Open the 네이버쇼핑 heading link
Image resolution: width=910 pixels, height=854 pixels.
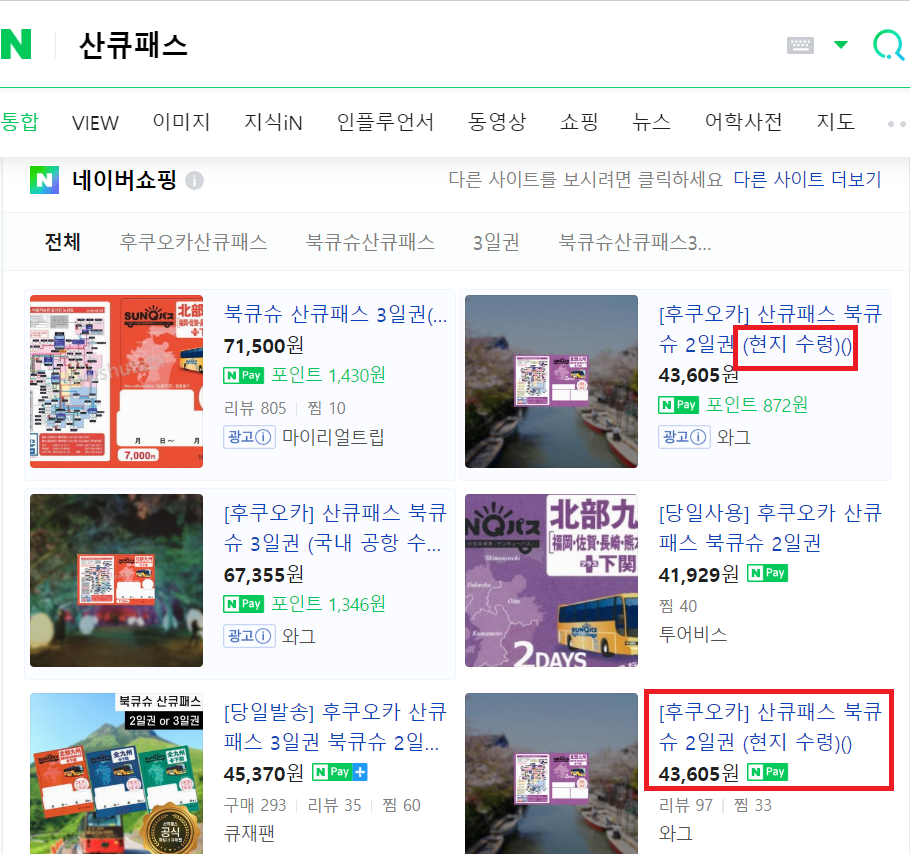coord(124,180)
